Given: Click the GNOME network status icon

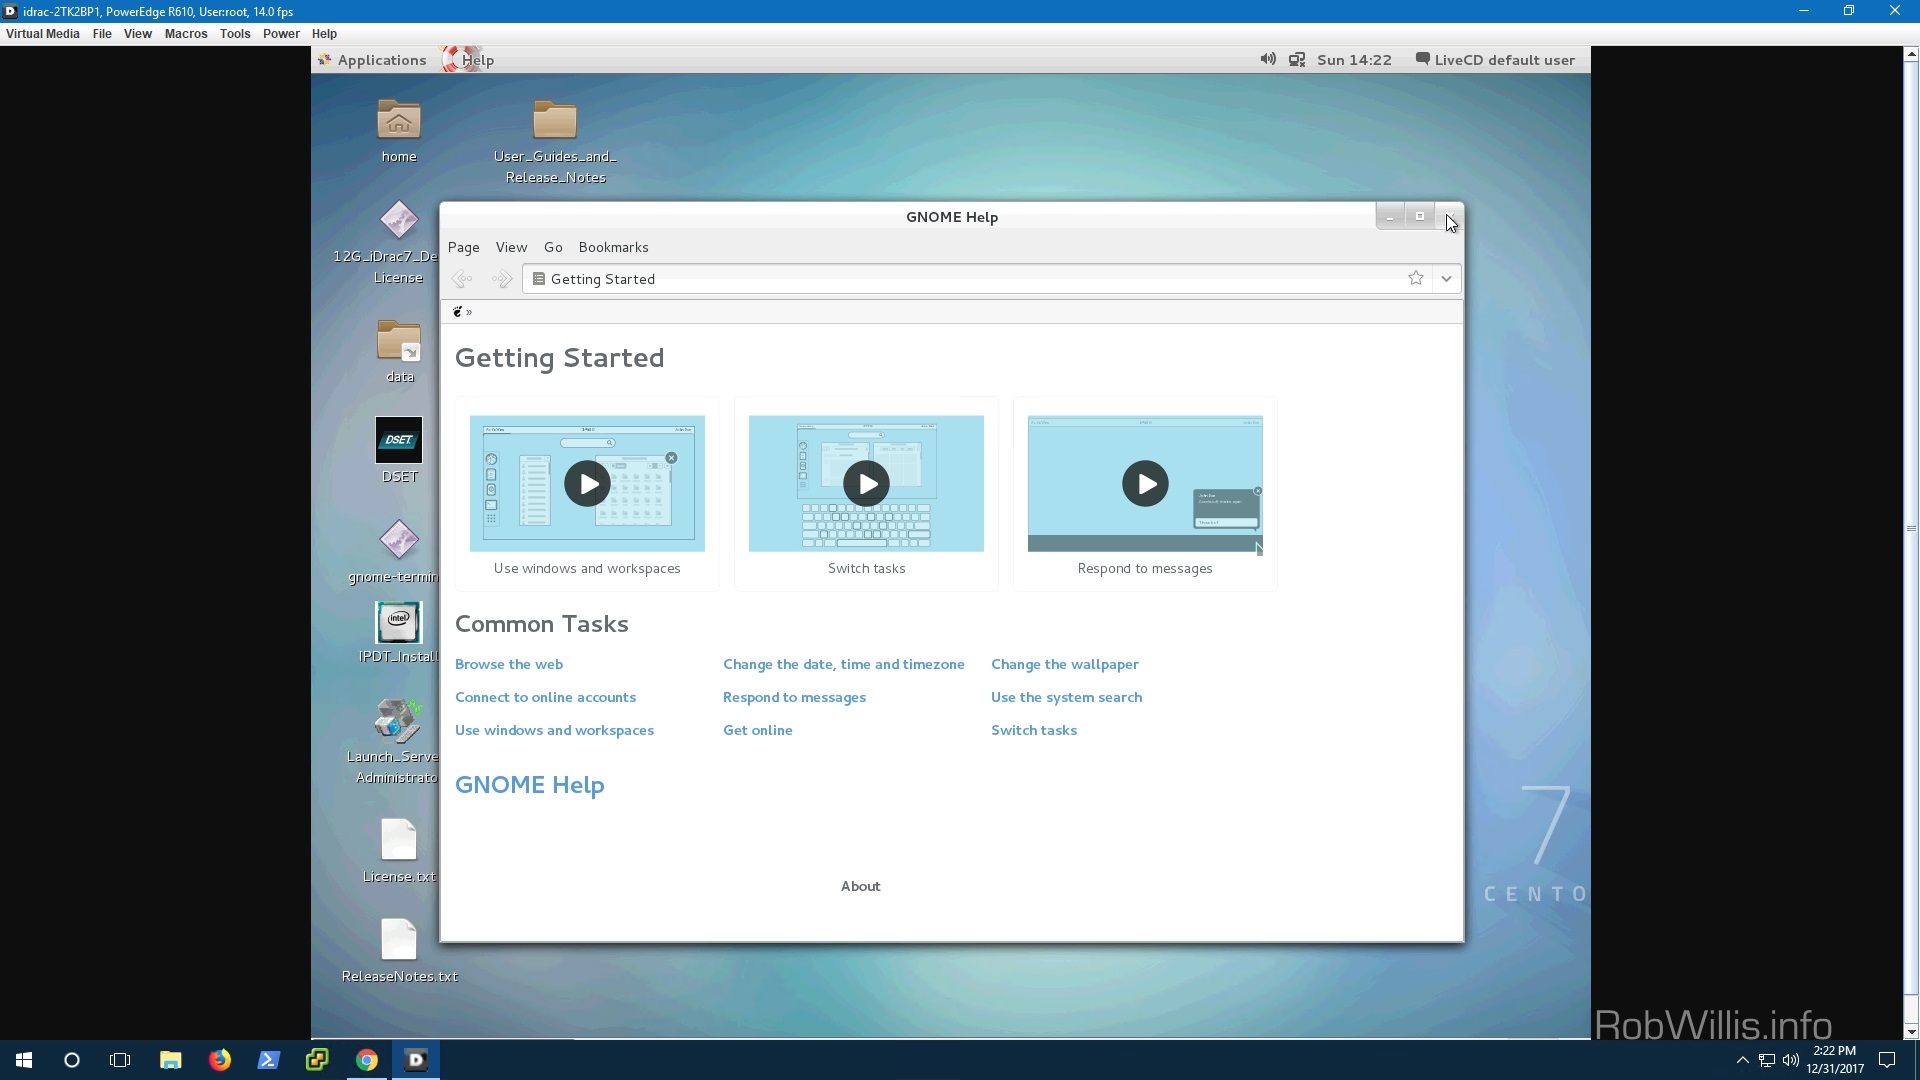Looking at the screenshot, I should click(1297, 59).
